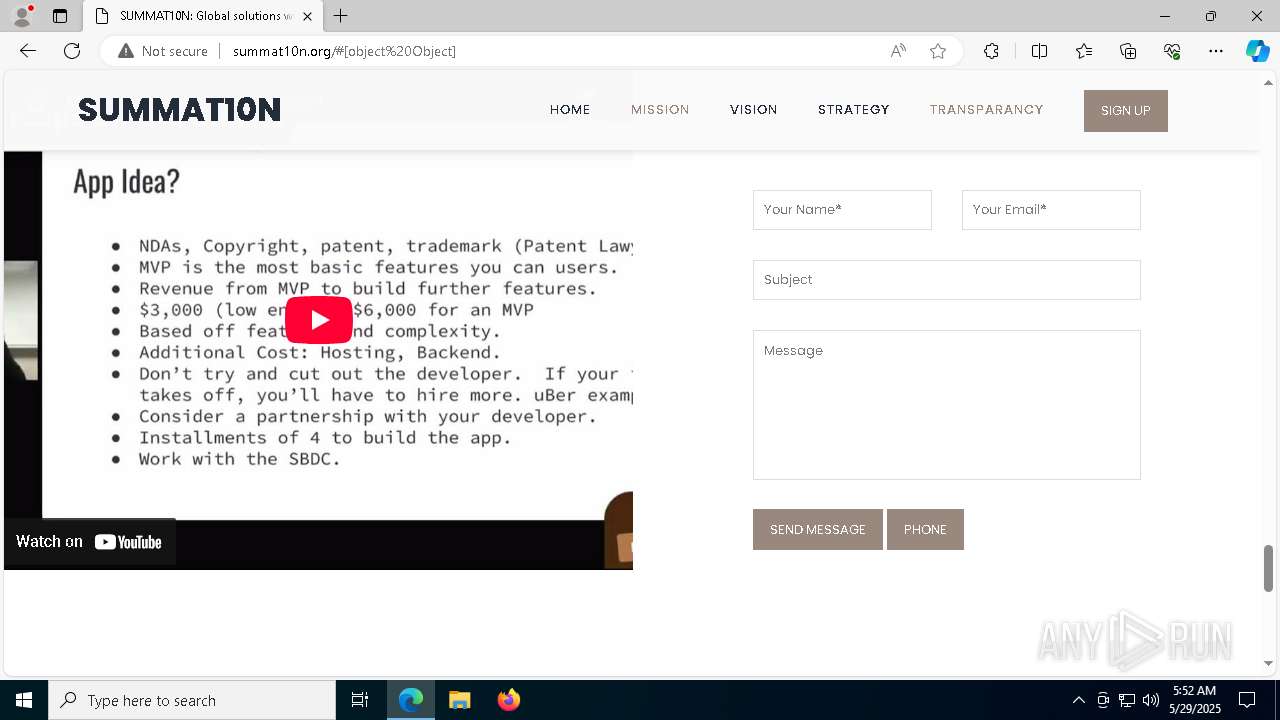This screenshot has width=1280, height=720.
Task: Go back to previous page
Action: pyautogui.click(x=28, y=51)
